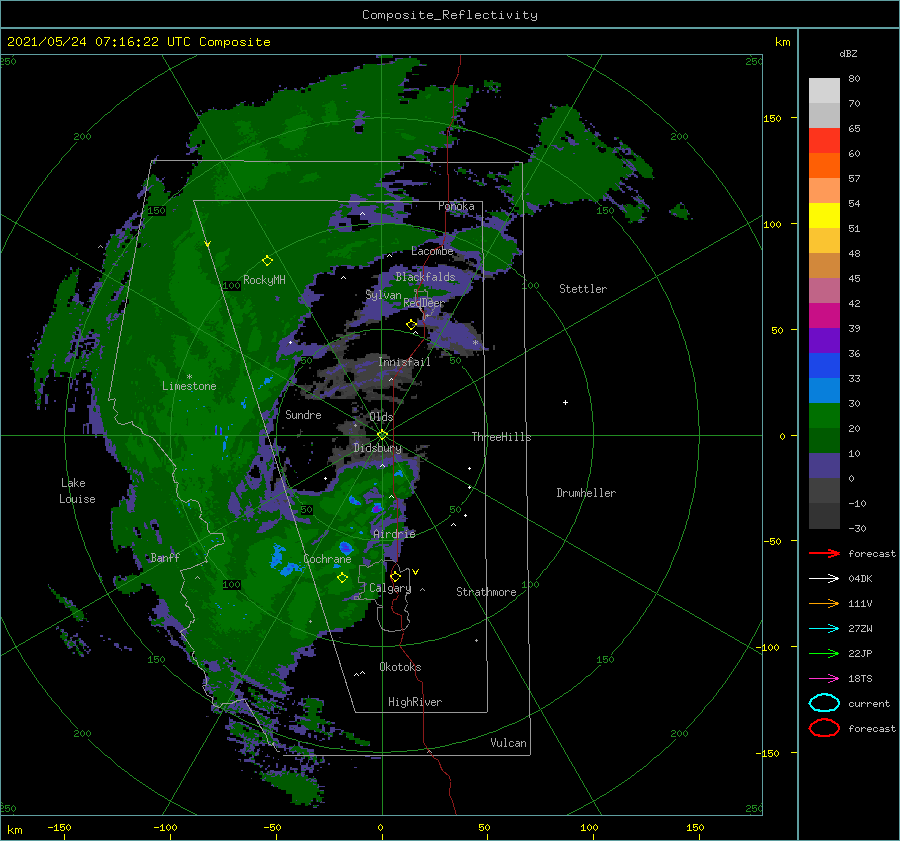Click the current legend label
The image size is (900, 841).
tap(869, 703)
